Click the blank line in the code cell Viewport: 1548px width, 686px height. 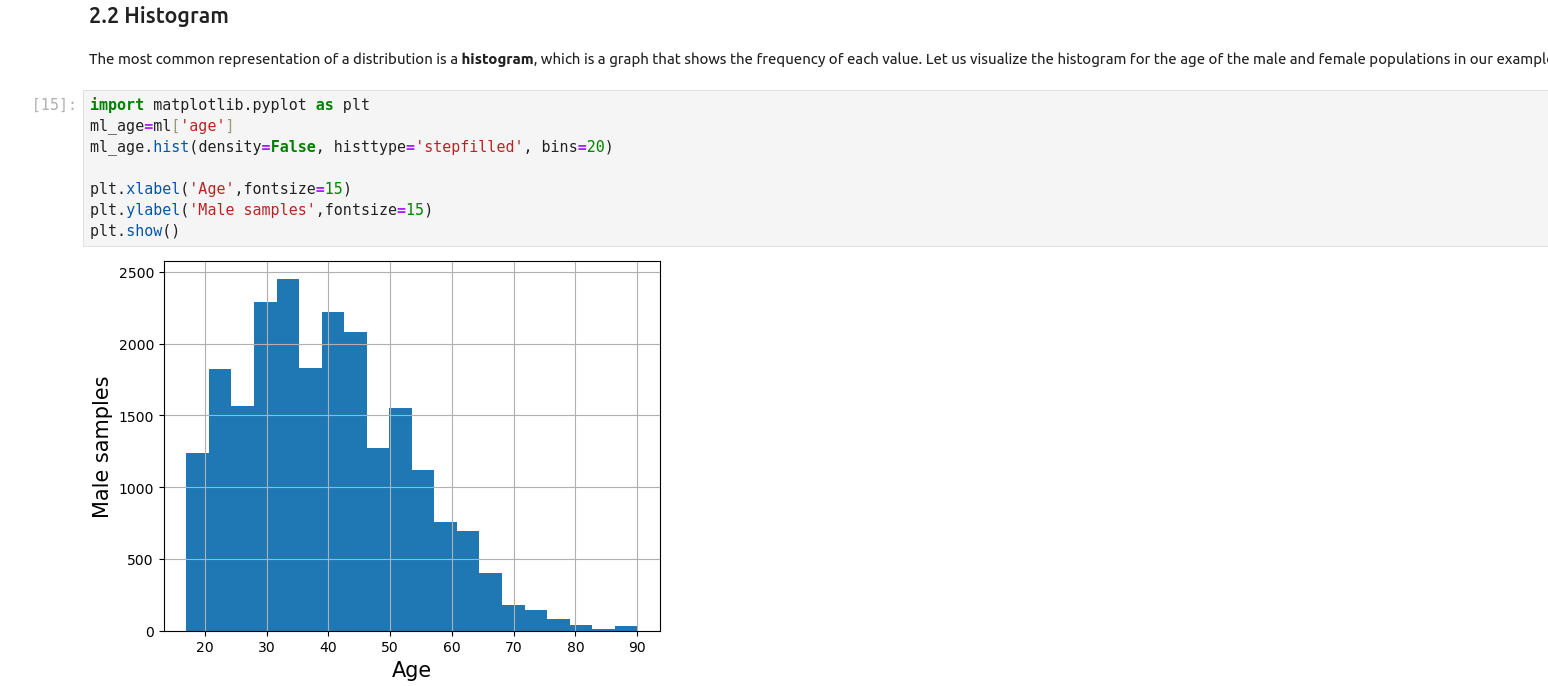[x=300, y=168]
